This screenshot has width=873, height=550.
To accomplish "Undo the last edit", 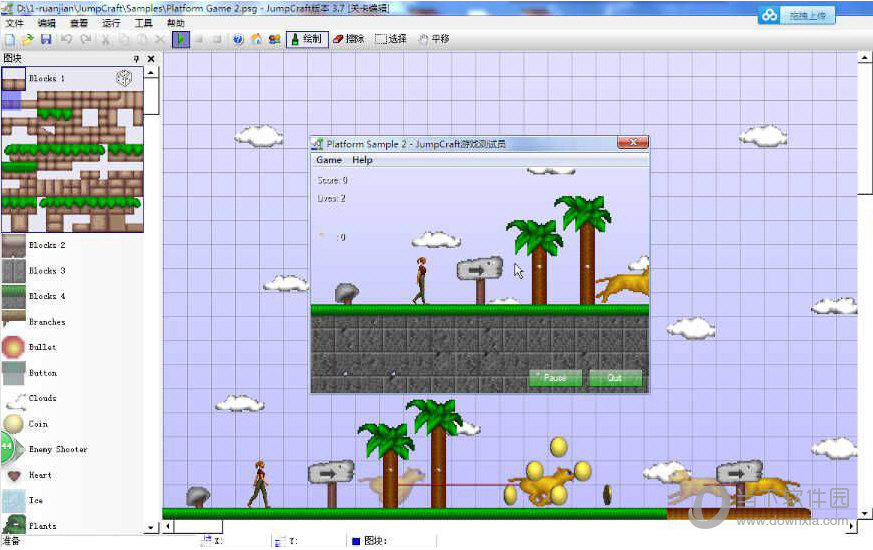I will (x=67, y=40).
